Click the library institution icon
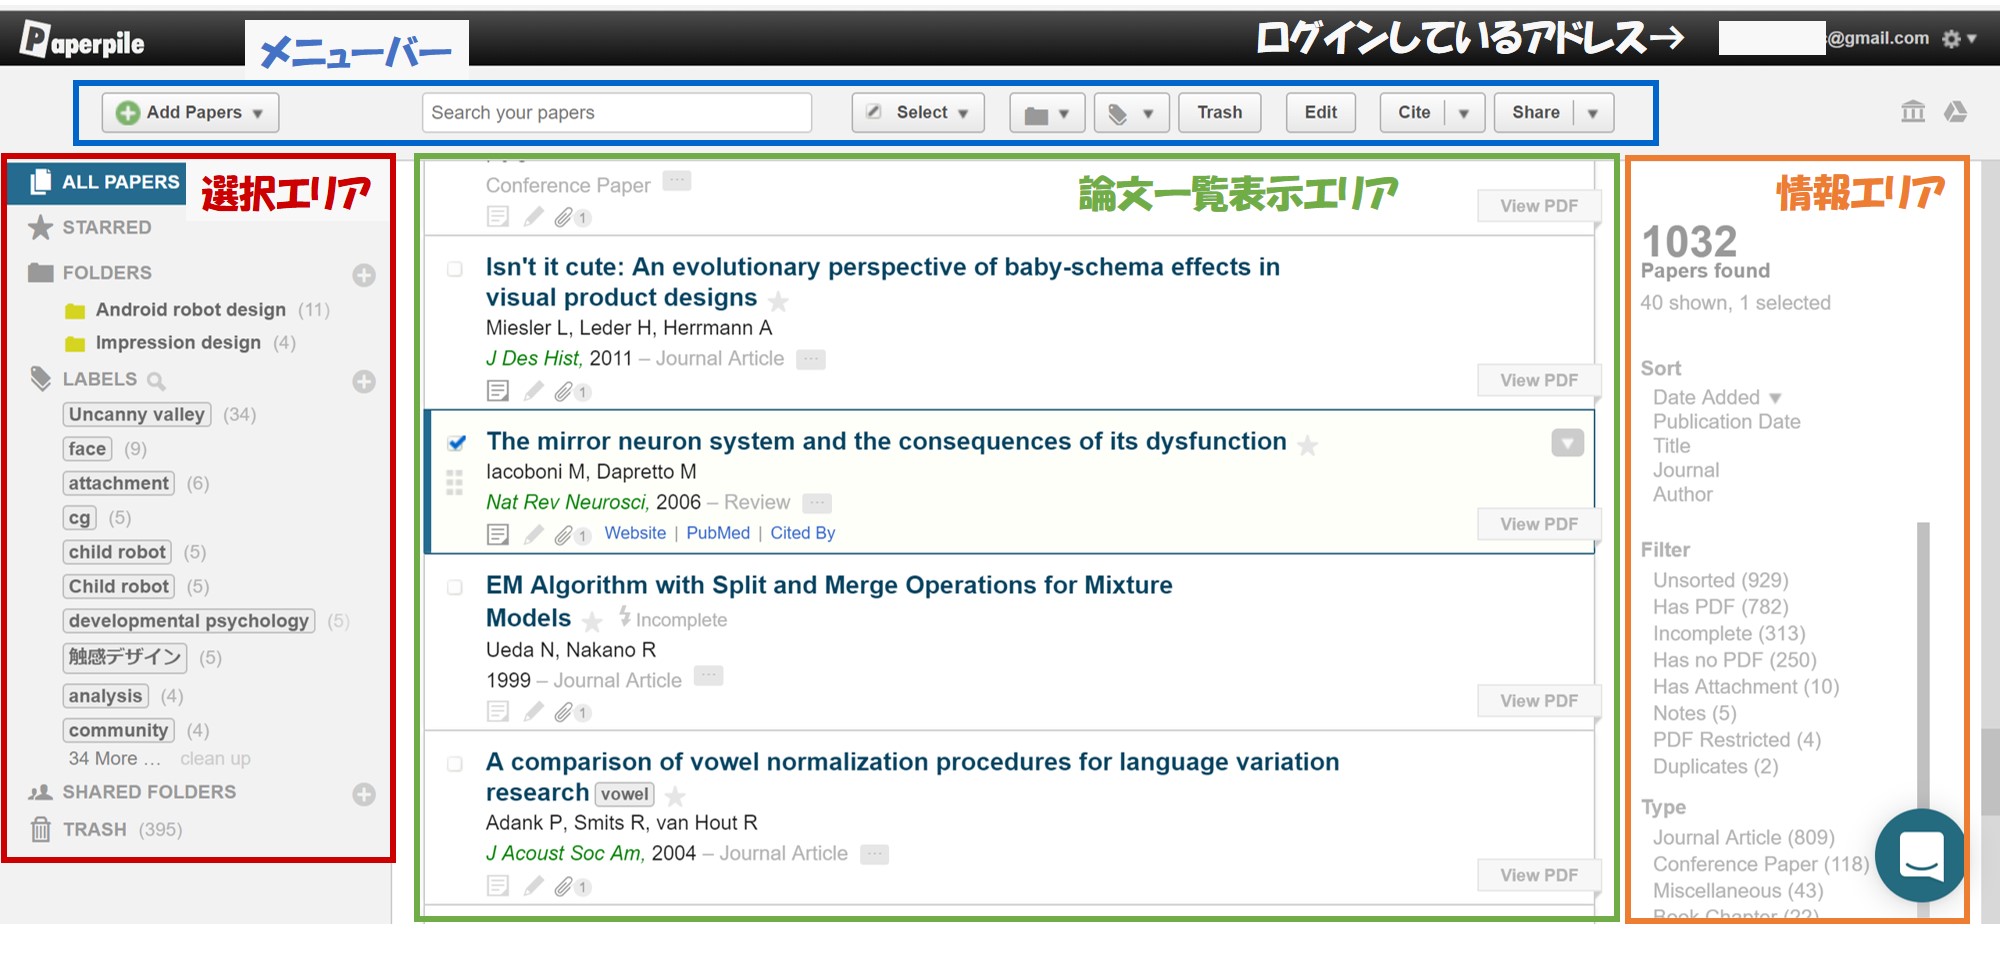The width and height of the screenshot is (2000, 953). click(1912, 112)
